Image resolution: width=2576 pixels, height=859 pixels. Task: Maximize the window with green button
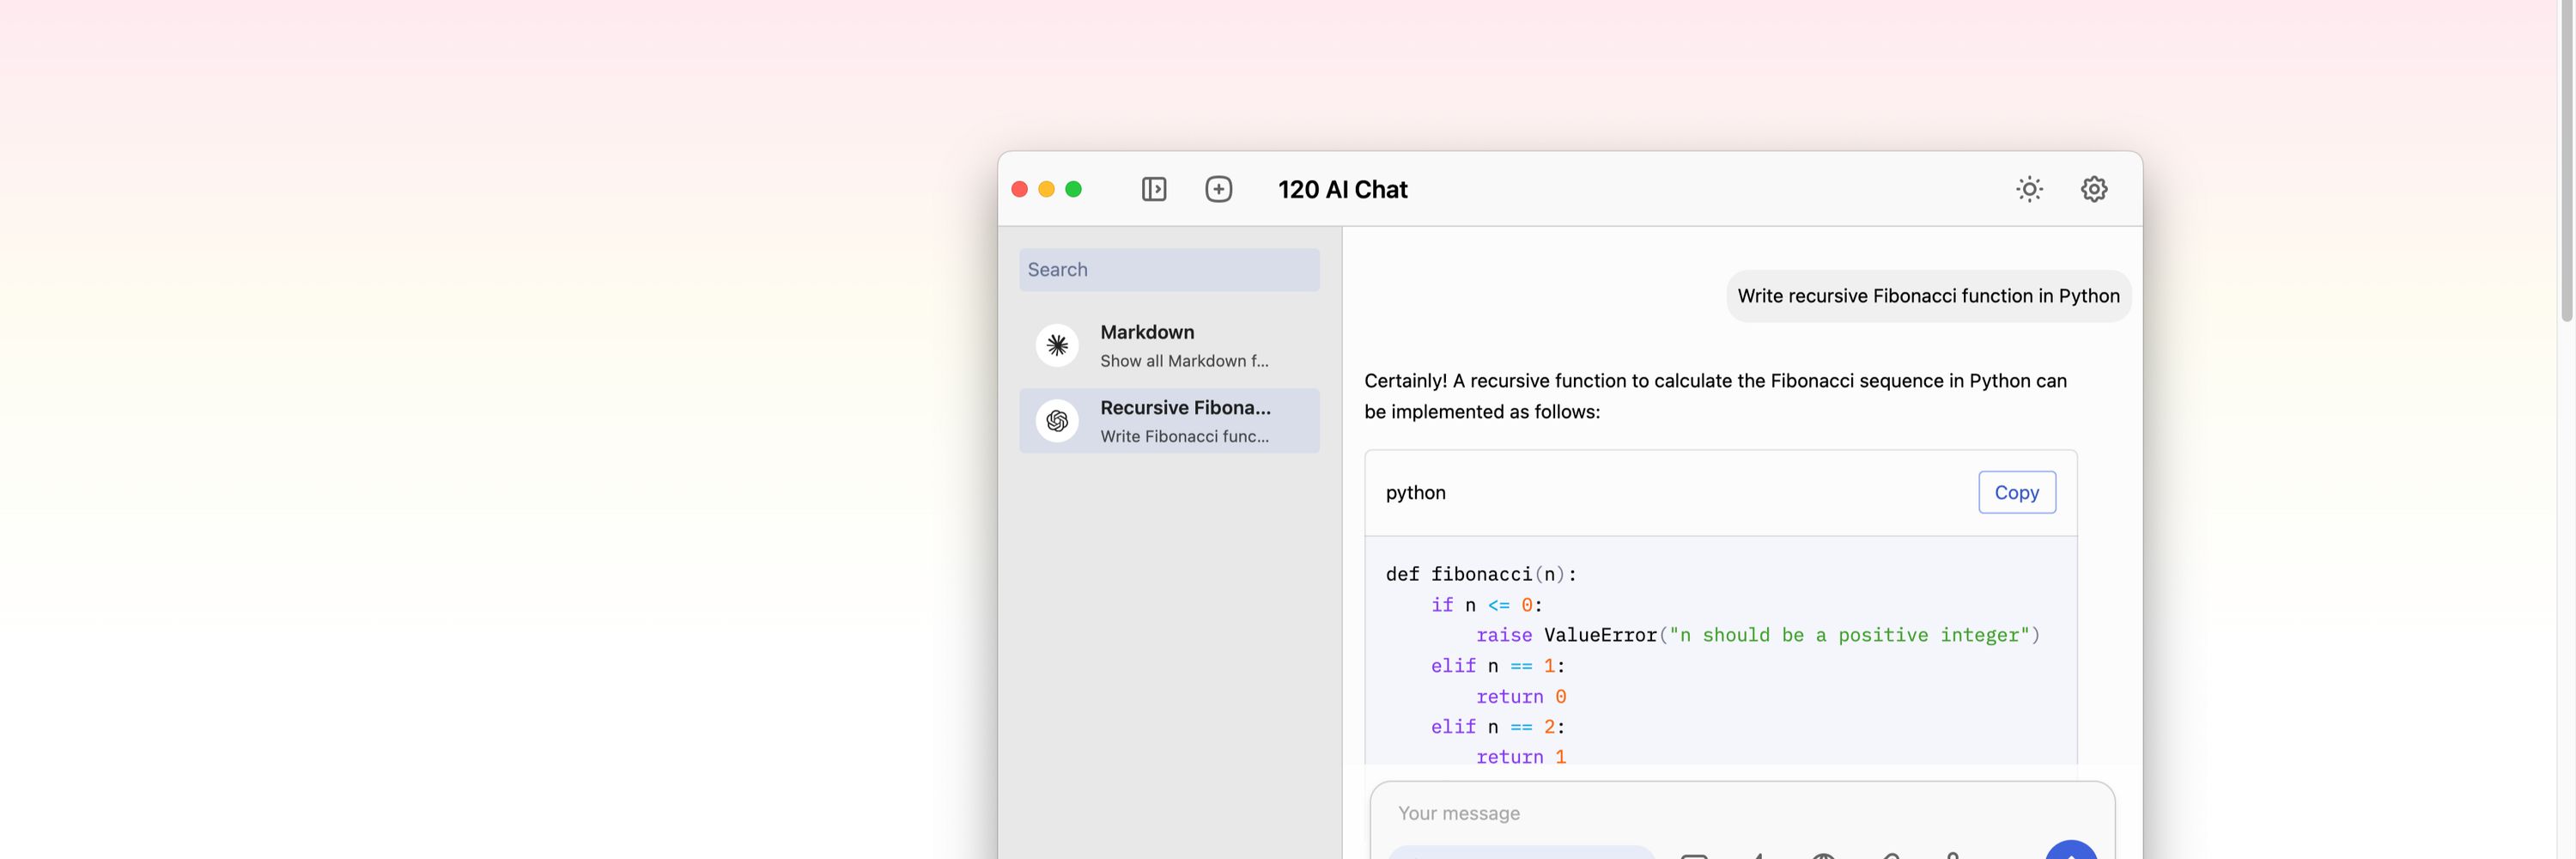pyautogui.click(x=1073, y=189)
